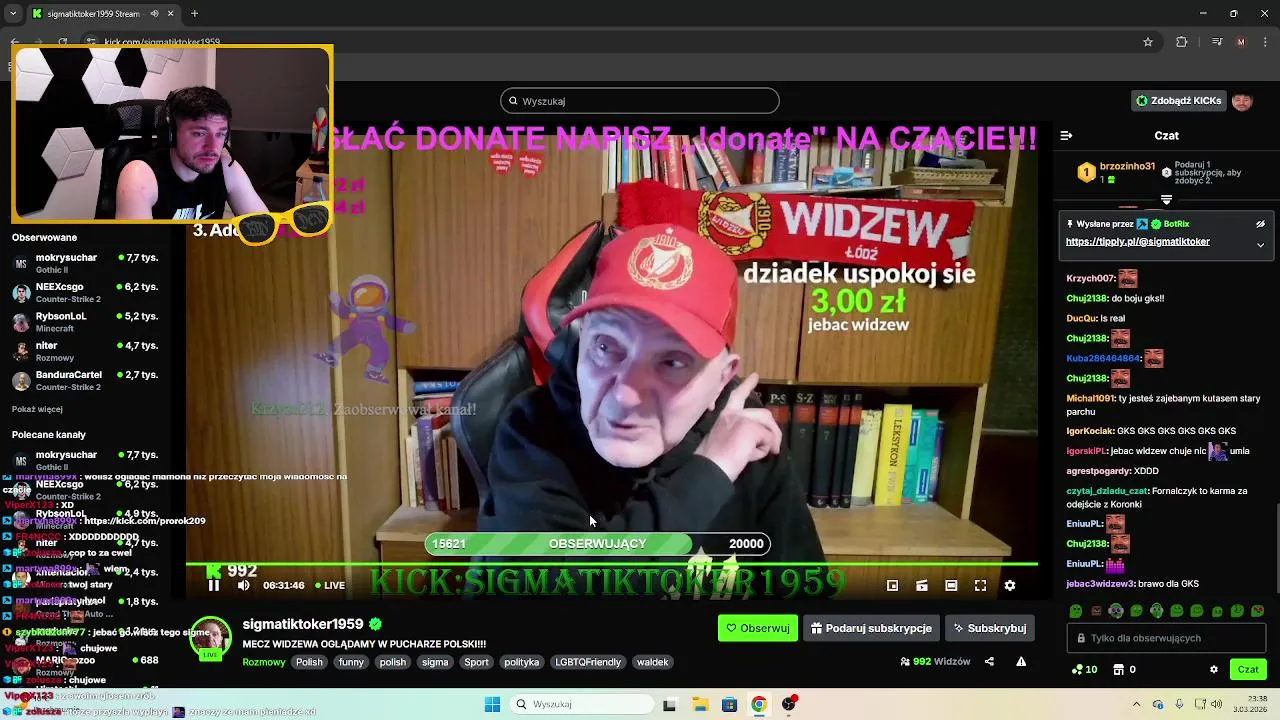Jump to LIVE indicator in player
Screen dimensions: 1280x720
tap(330, 586)
